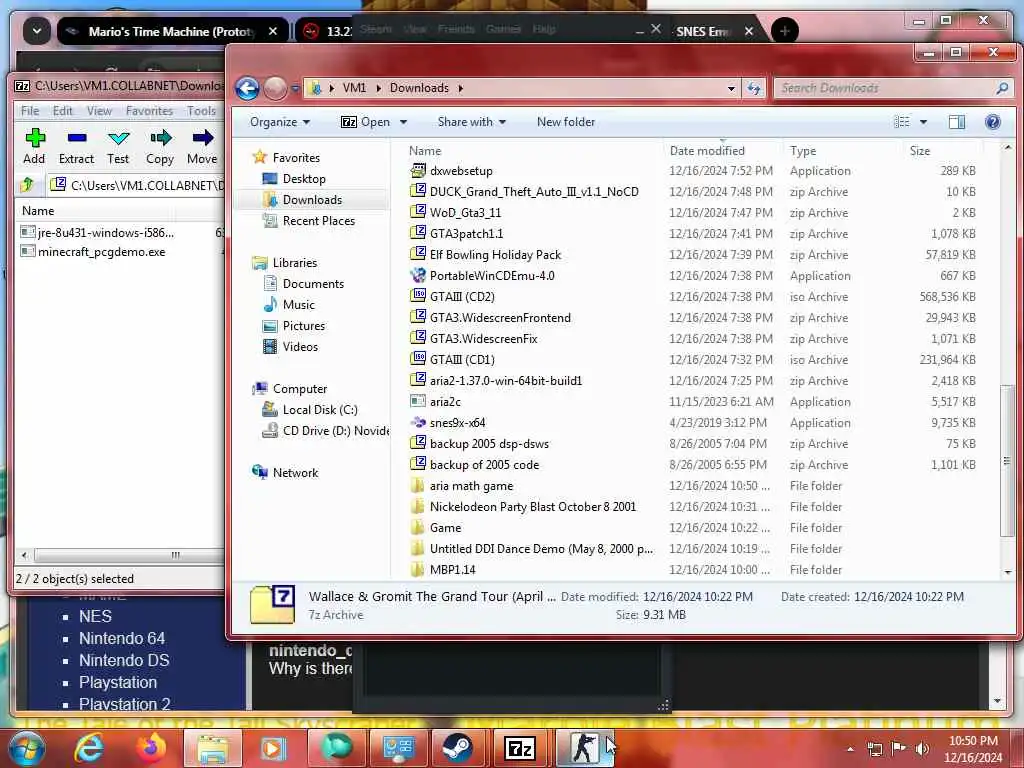The width and height of the screenshot is (1024, 768).
Task: Select Recent Places in navigation pane
Action: (x=319, y=221)
